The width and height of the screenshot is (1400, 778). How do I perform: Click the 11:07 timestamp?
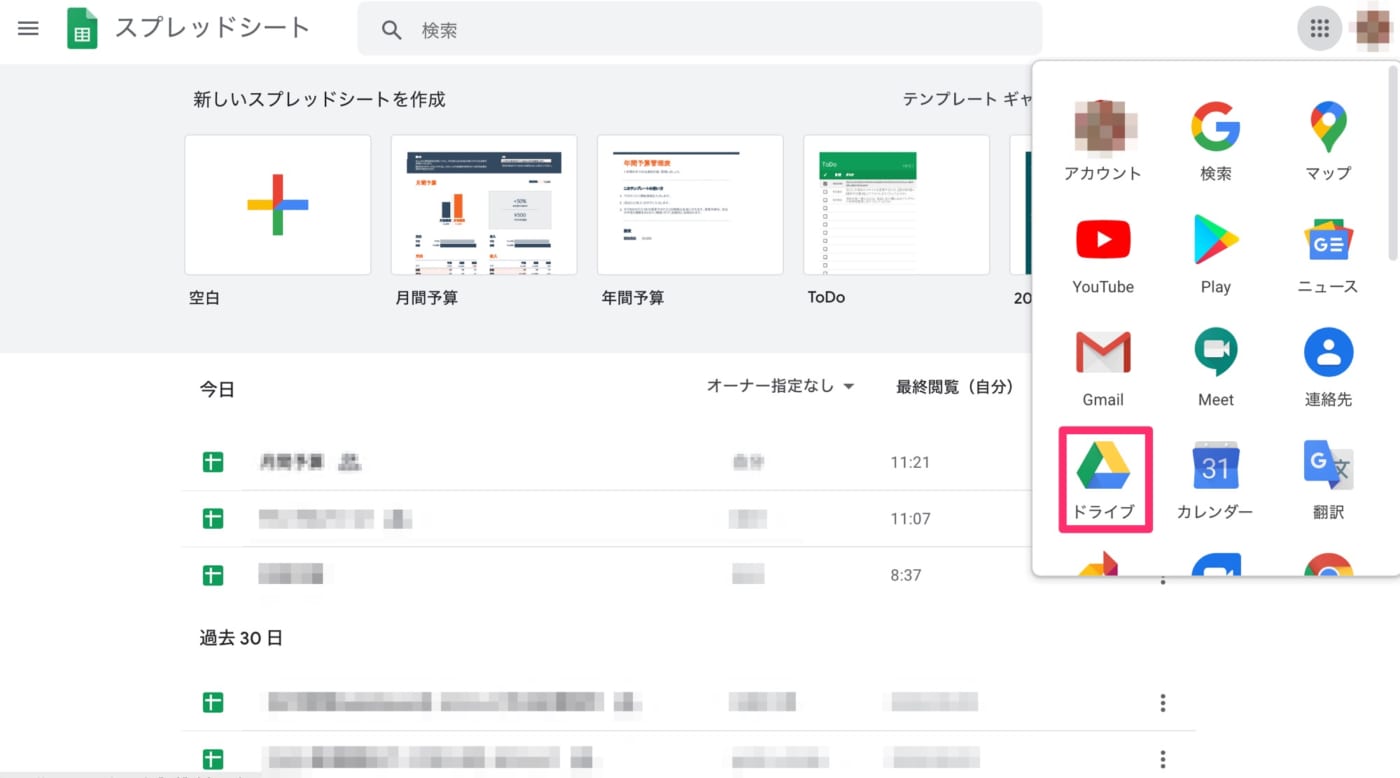pyautogui.click(x=910, y=519)
